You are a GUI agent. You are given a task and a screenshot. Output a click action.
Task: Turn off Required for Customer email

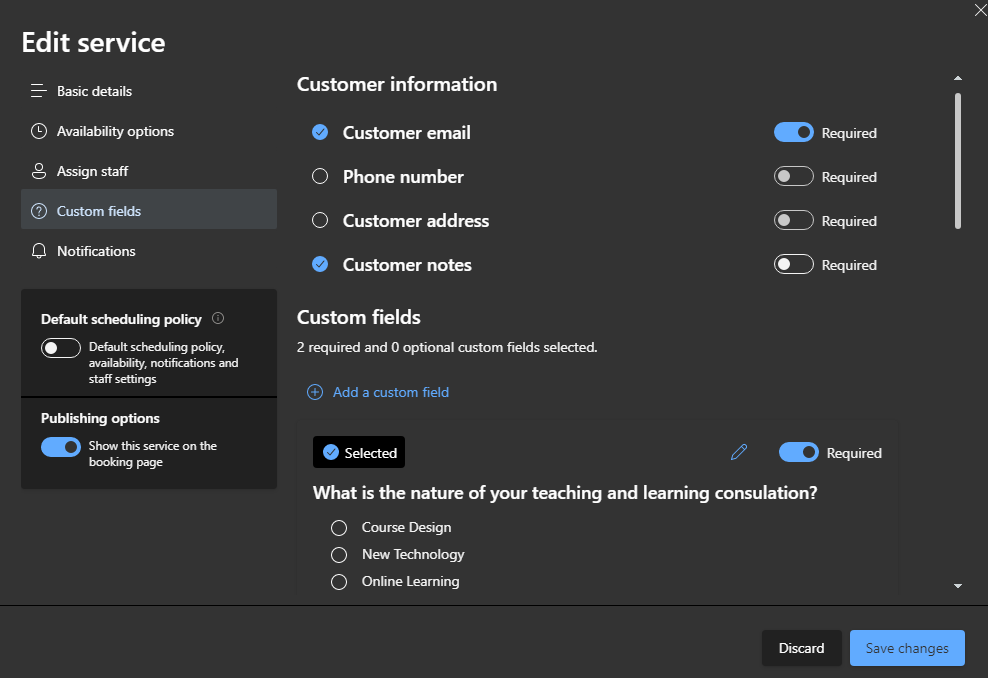coord(793,133)
